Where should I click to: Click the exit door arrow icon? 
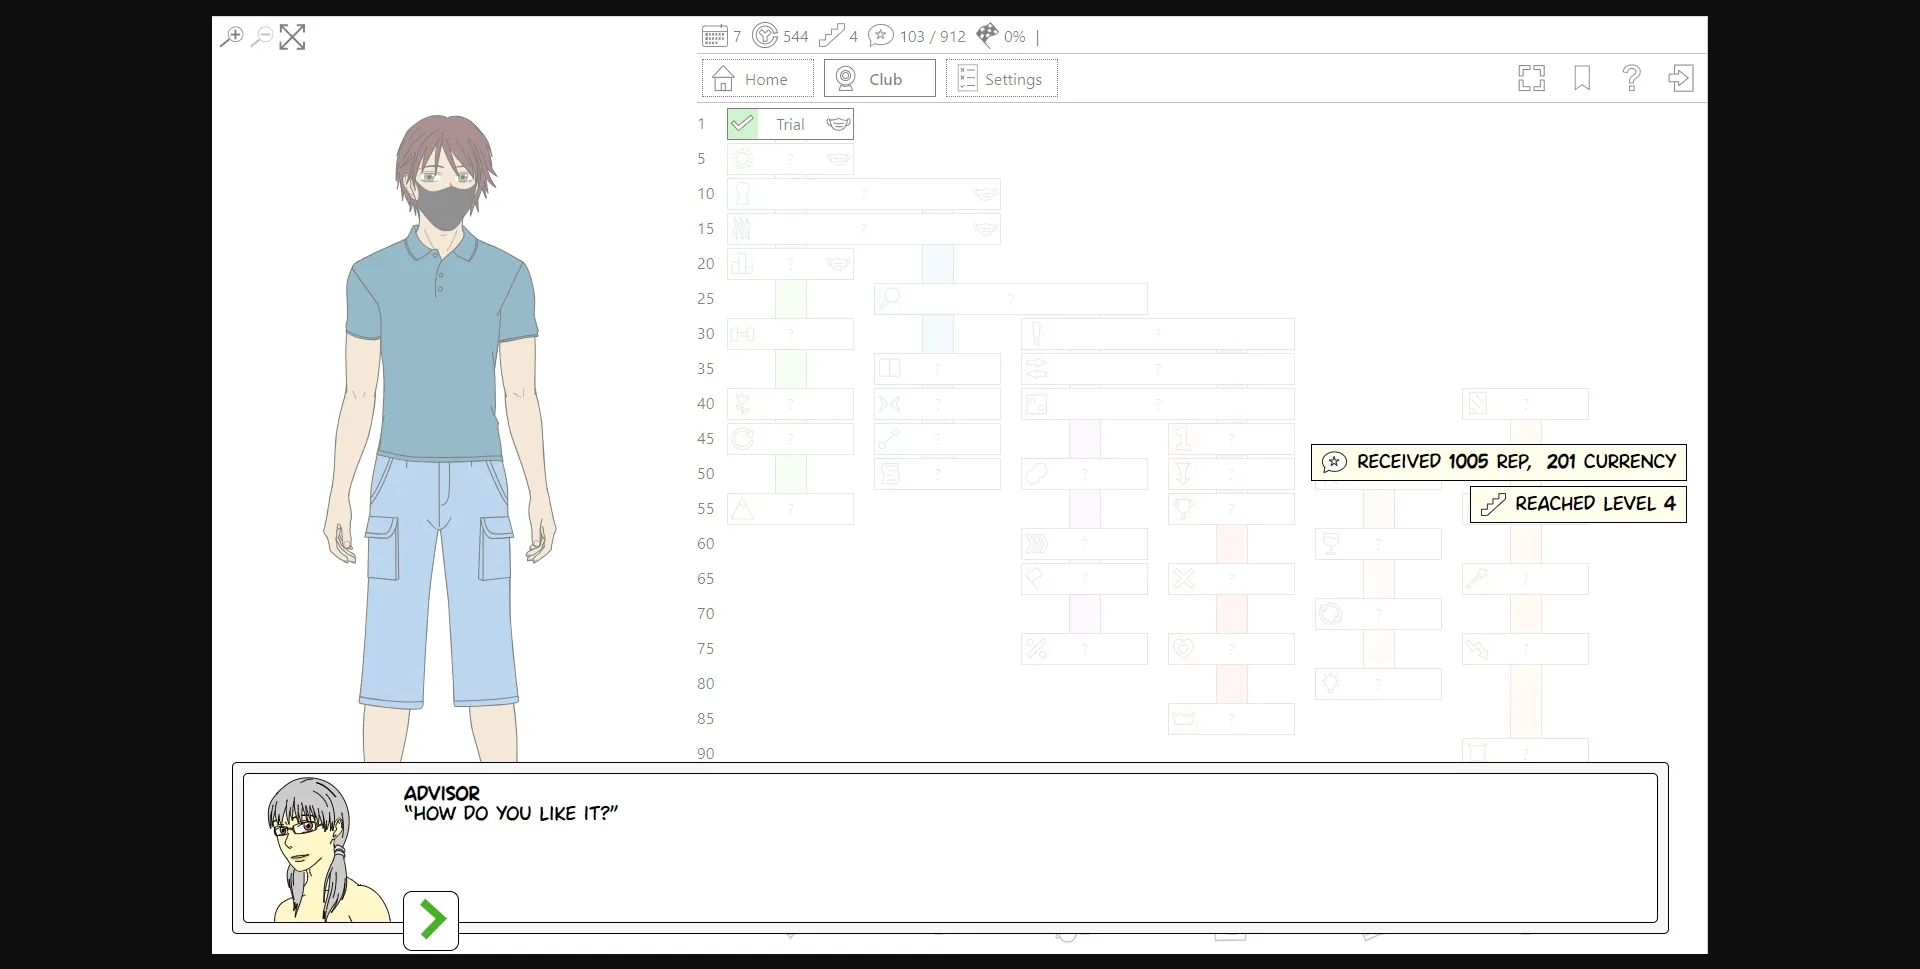click(1681, 78)
